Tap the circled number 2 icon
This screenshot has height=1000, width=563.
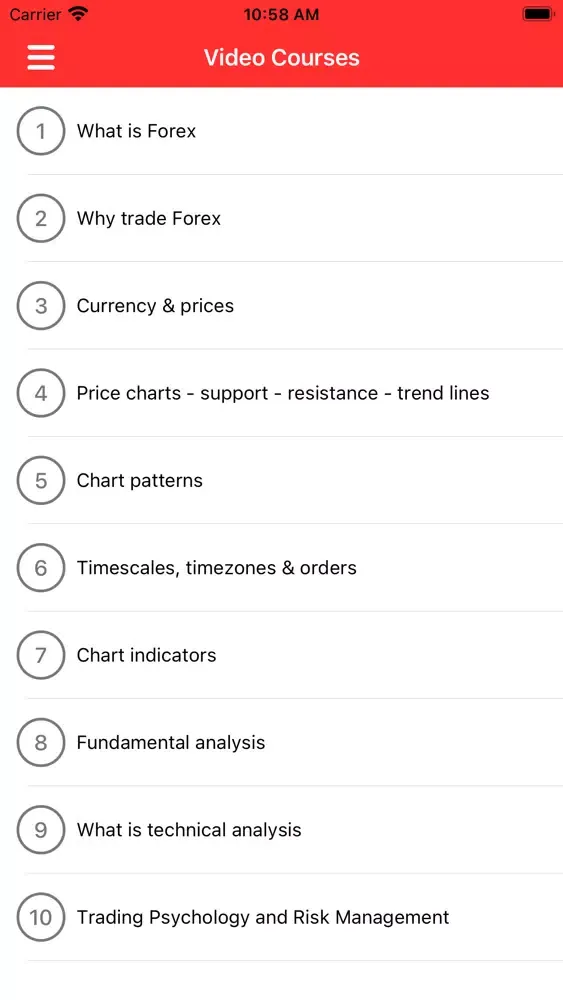[x=41, y=218]
